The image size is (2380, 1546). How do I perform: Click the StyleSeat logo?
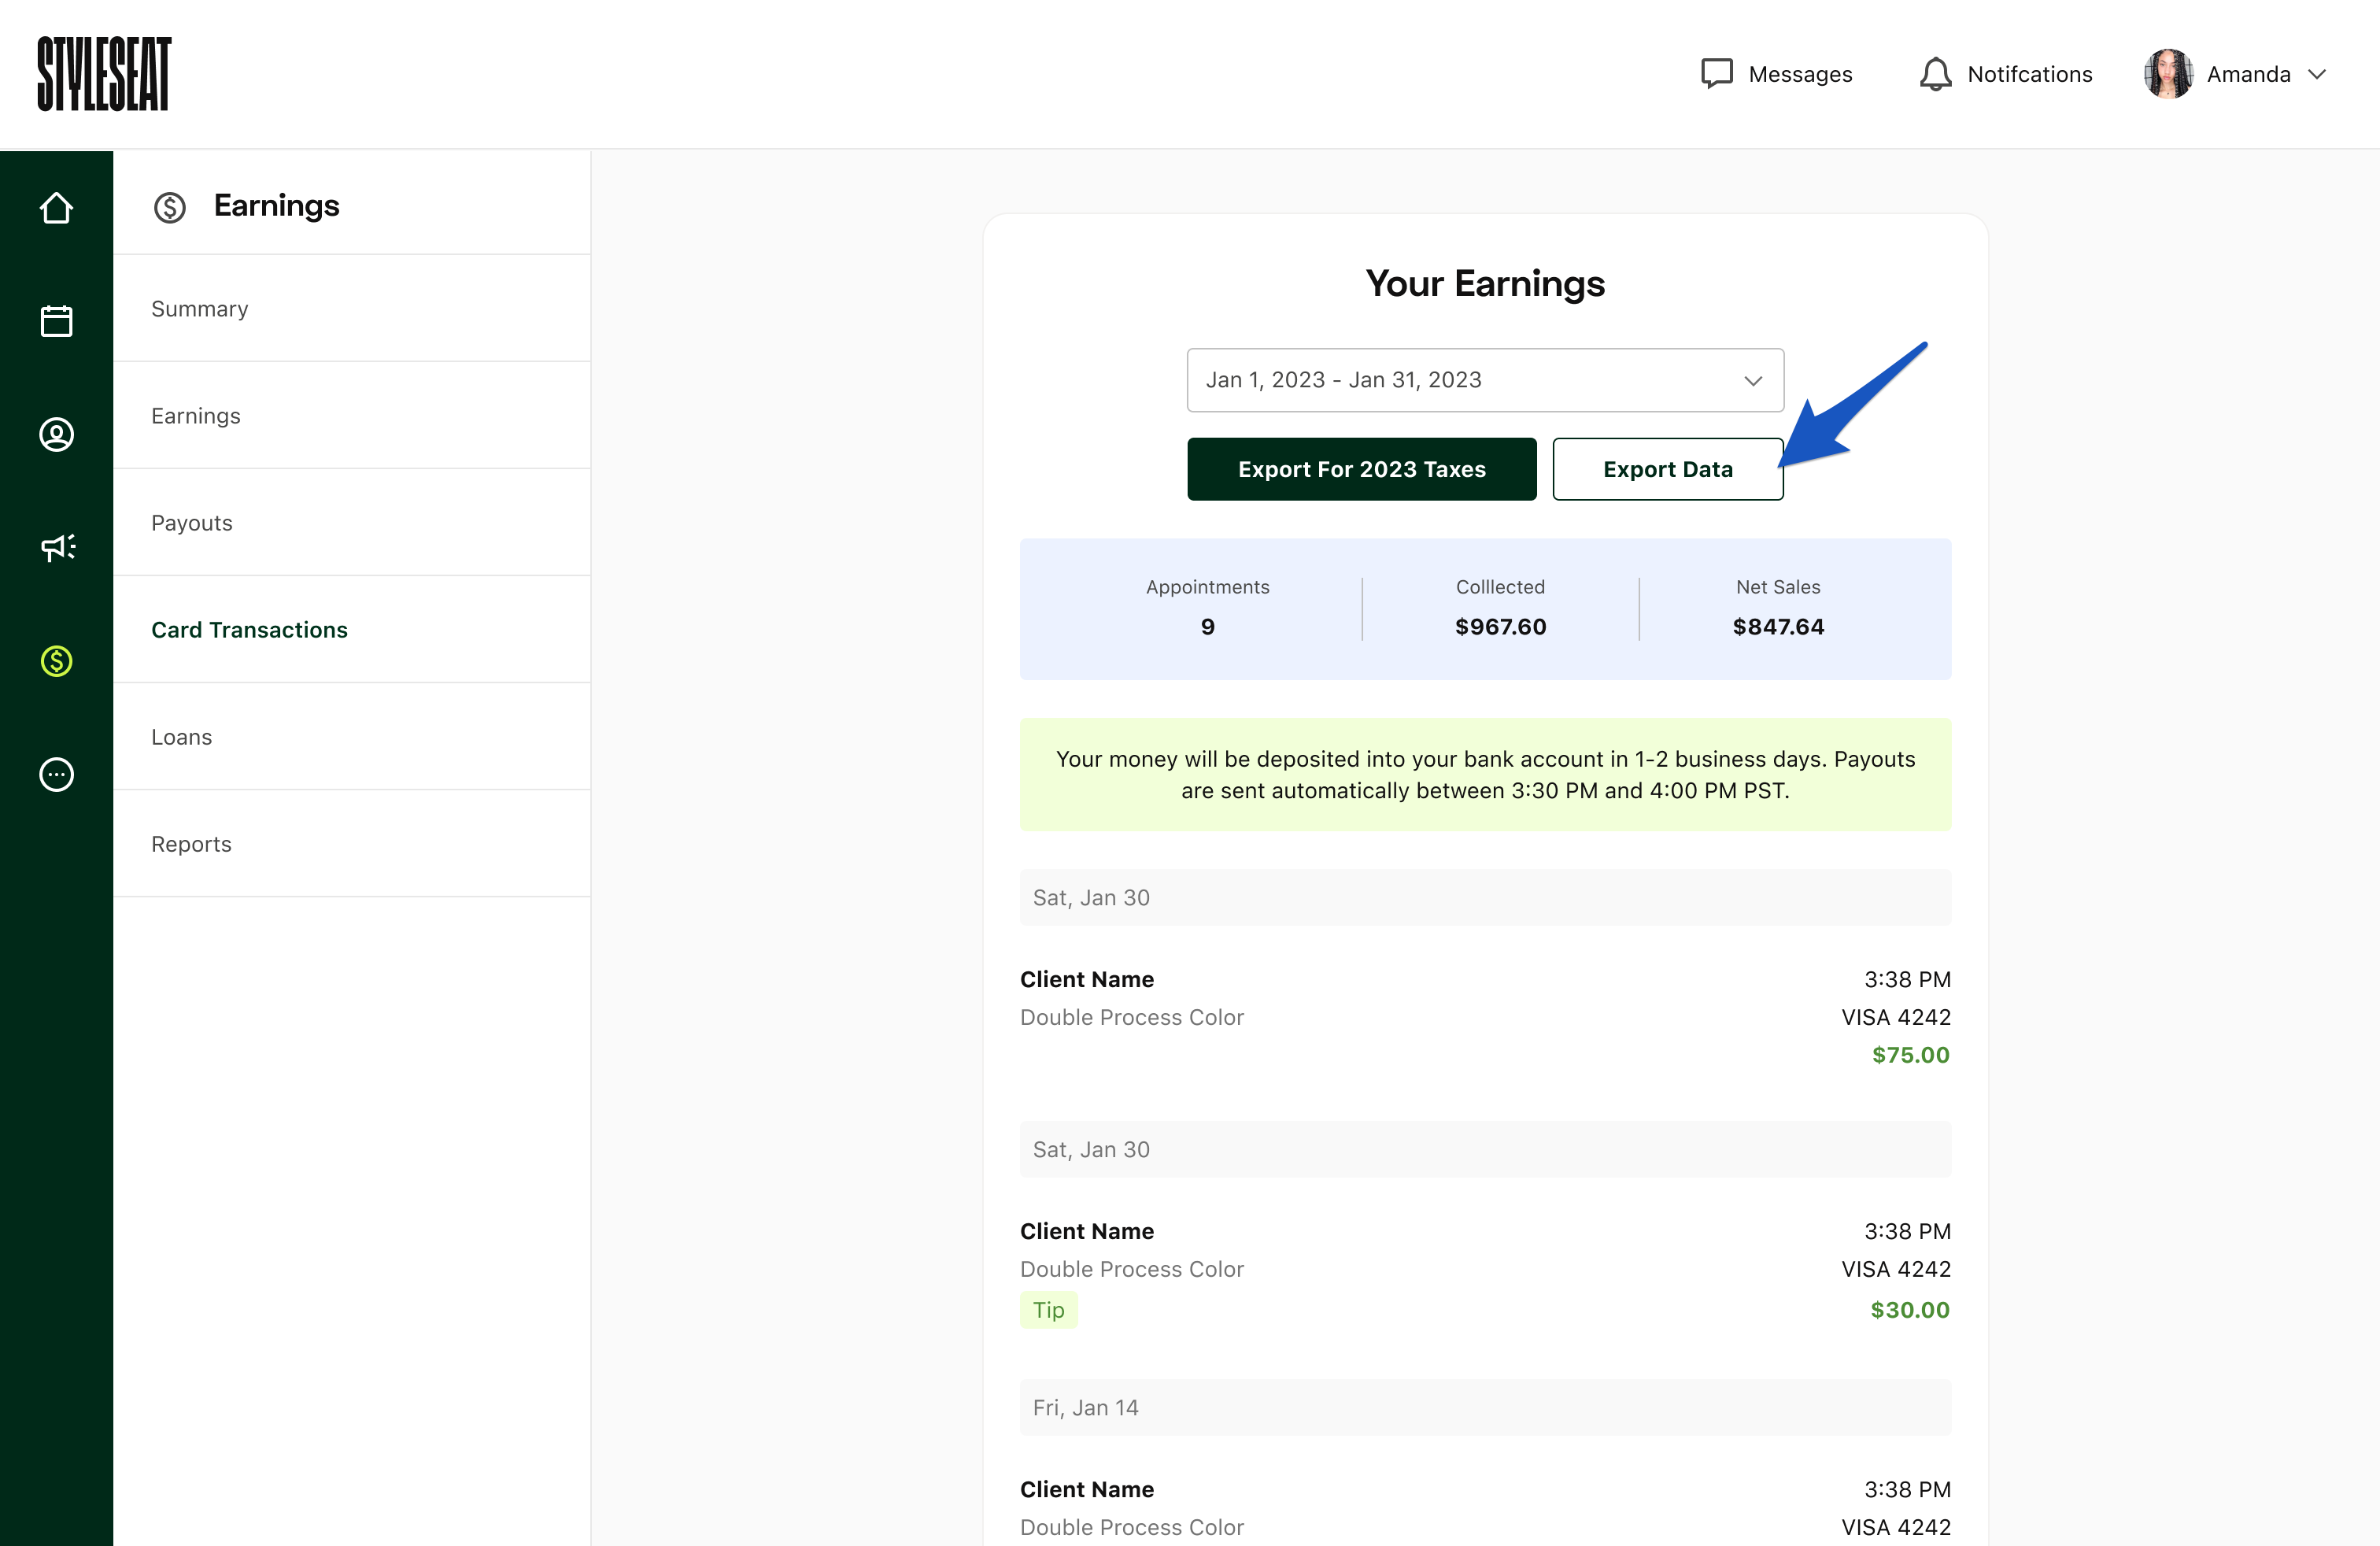(x=104, y=74)
